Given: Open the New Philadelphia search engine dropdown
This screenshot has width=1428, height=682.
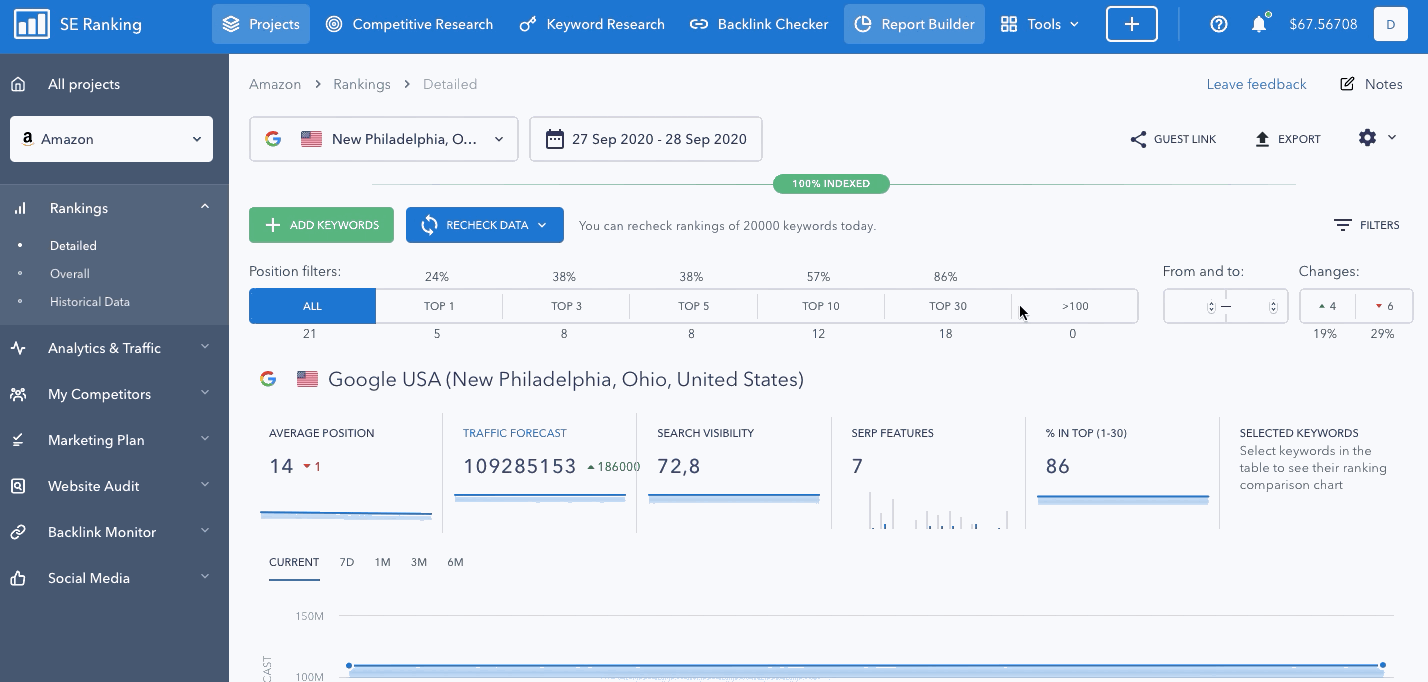Looking at the screenshot, I should (384, 139).
